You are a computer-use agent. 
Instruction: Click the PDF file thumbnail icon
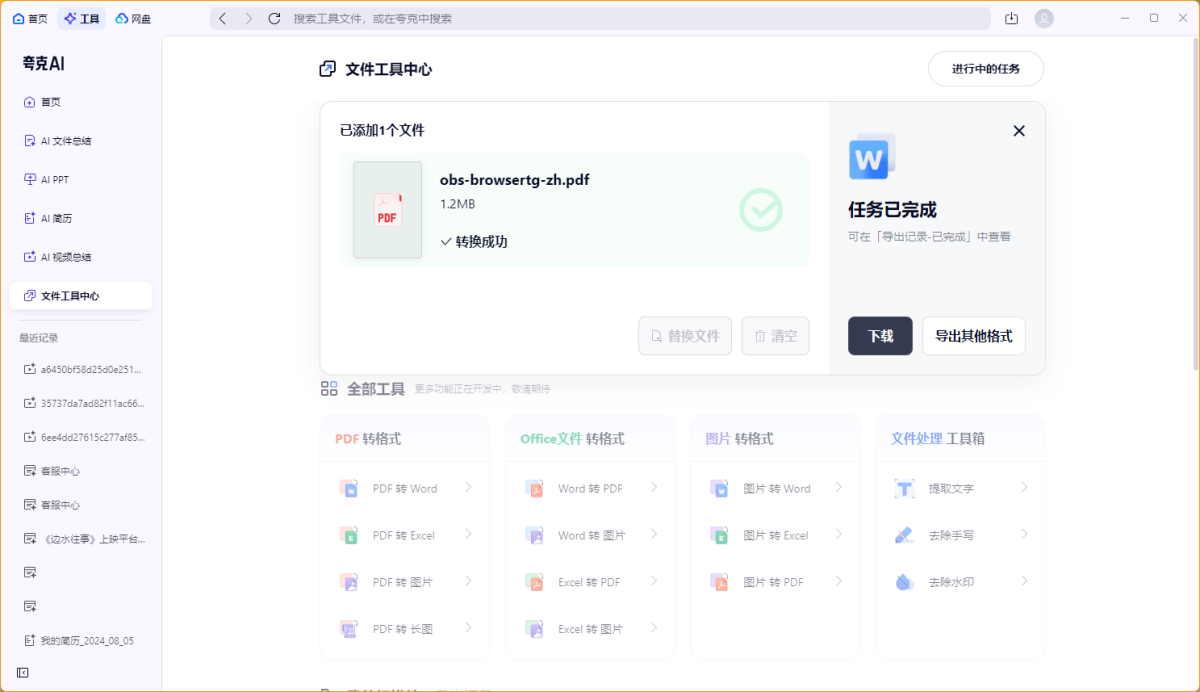pyautogui.click(x=388, y=210)
